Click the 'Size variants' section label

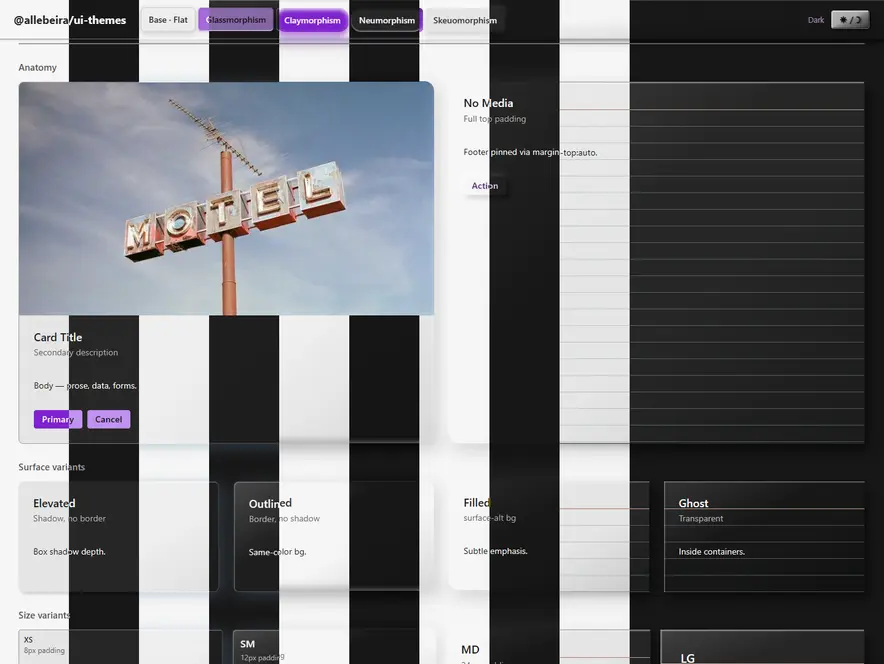(44, 615)
